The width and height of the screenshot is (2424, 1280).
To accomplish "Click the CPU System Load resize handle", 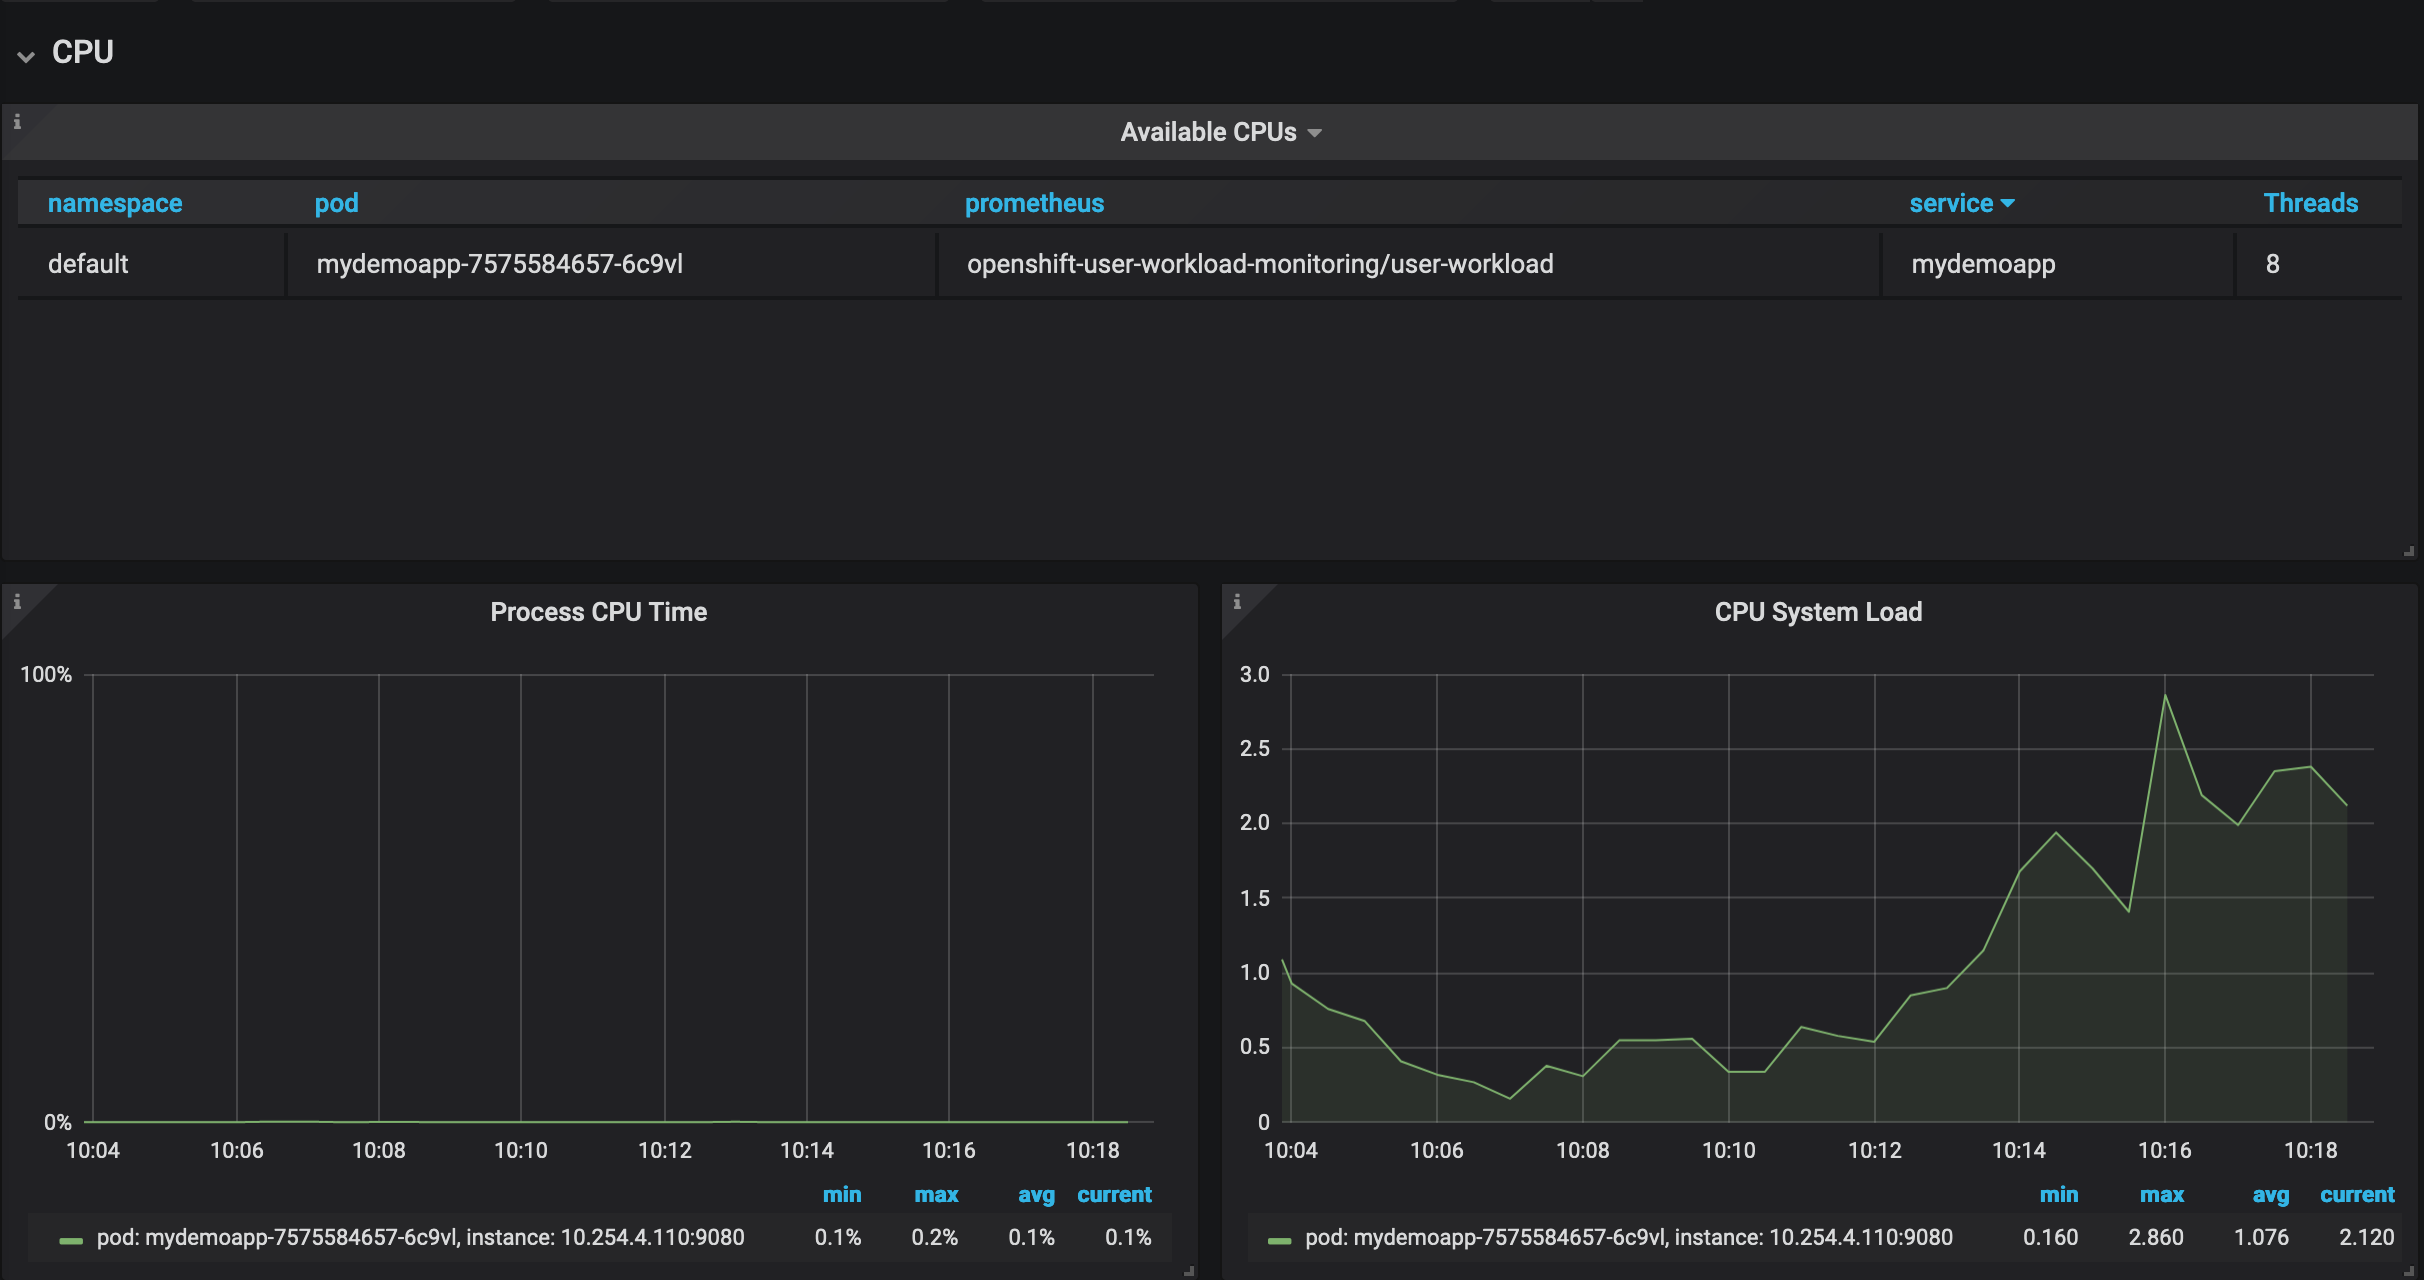I will [2408, 1271].
